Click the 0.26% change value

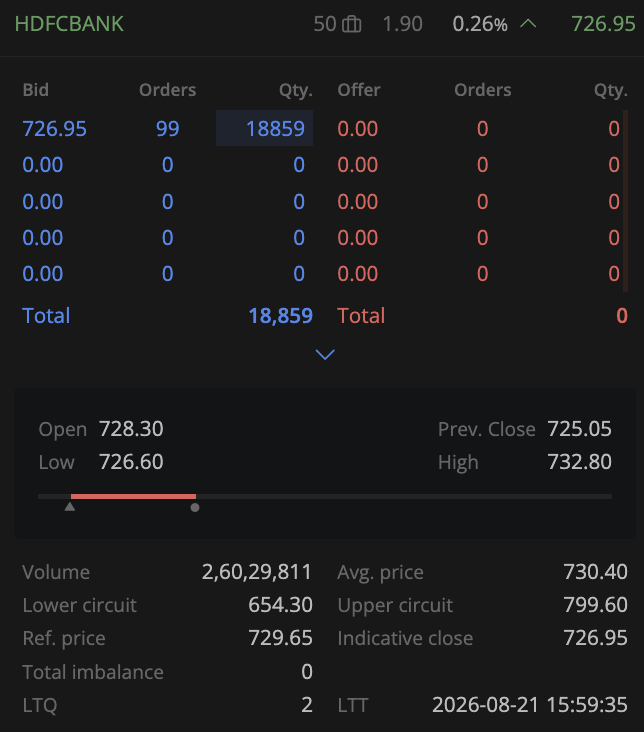point(480,24)
